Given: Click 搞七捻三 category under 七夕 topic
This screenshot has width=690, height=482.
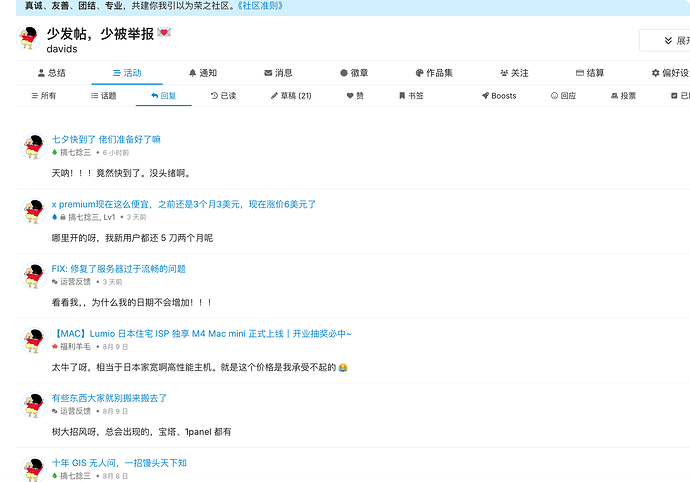Looking at the screenshot, I should click(x=71, y=153).
